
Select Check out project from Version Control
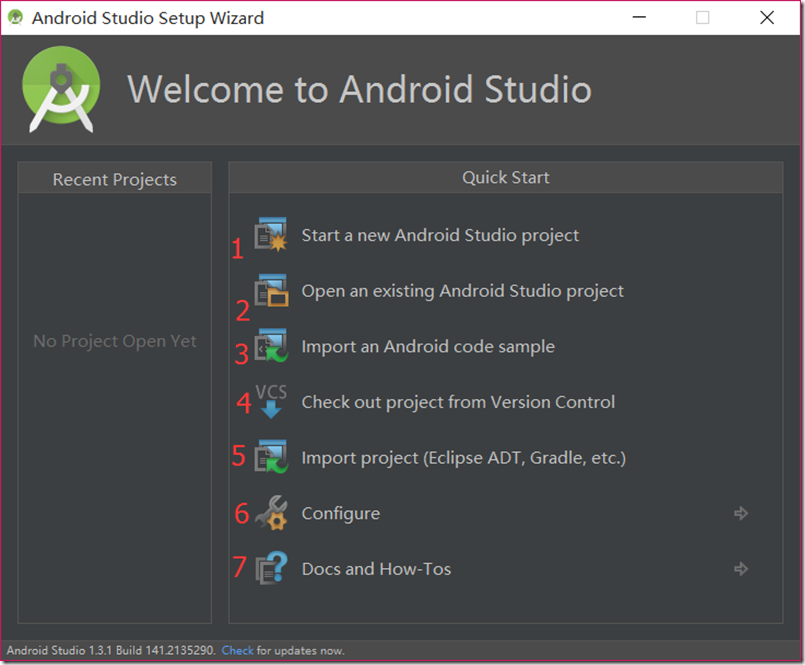tap(458, 402)
